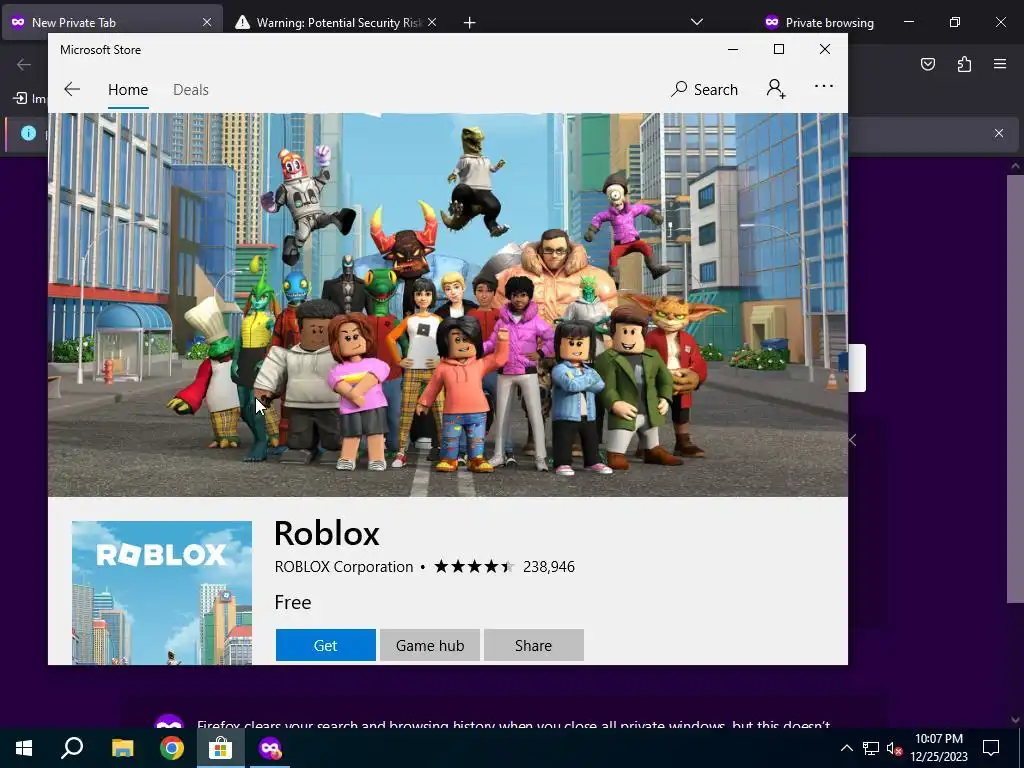Viewport: 1024px width, 768px height.
Task: Click the Firefox vertical scrollbar
Action: pyautogui.click(x=1015, y=389)
